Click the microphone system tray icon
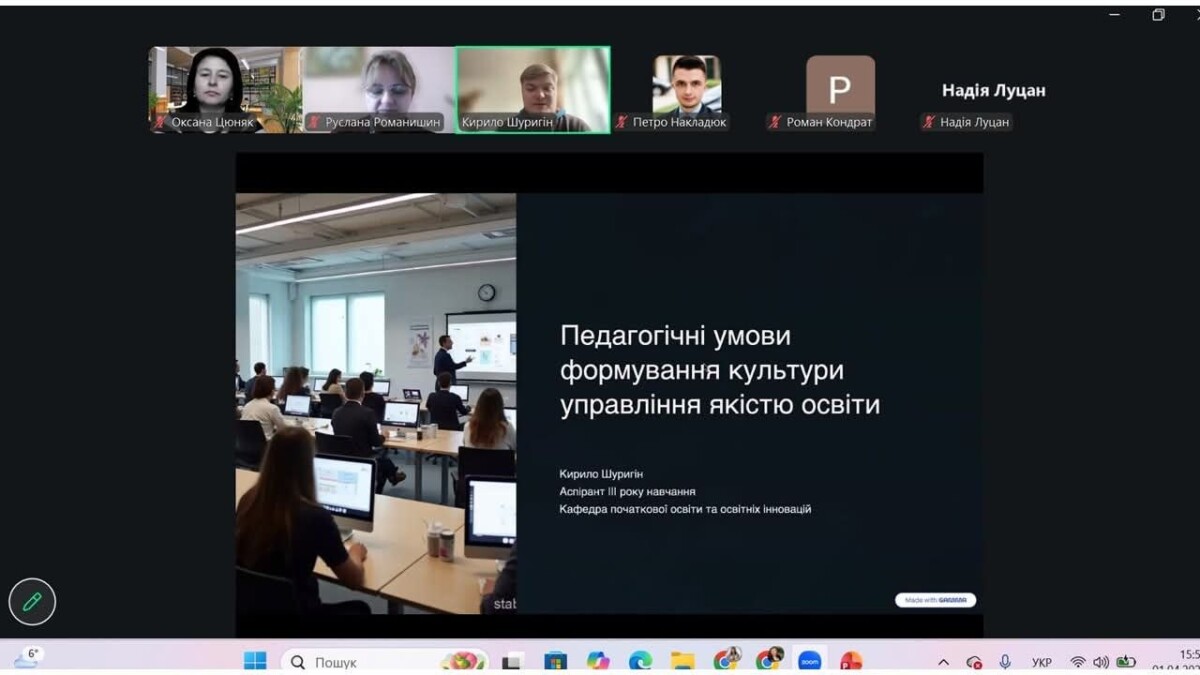 click(x=1005, y=662)
